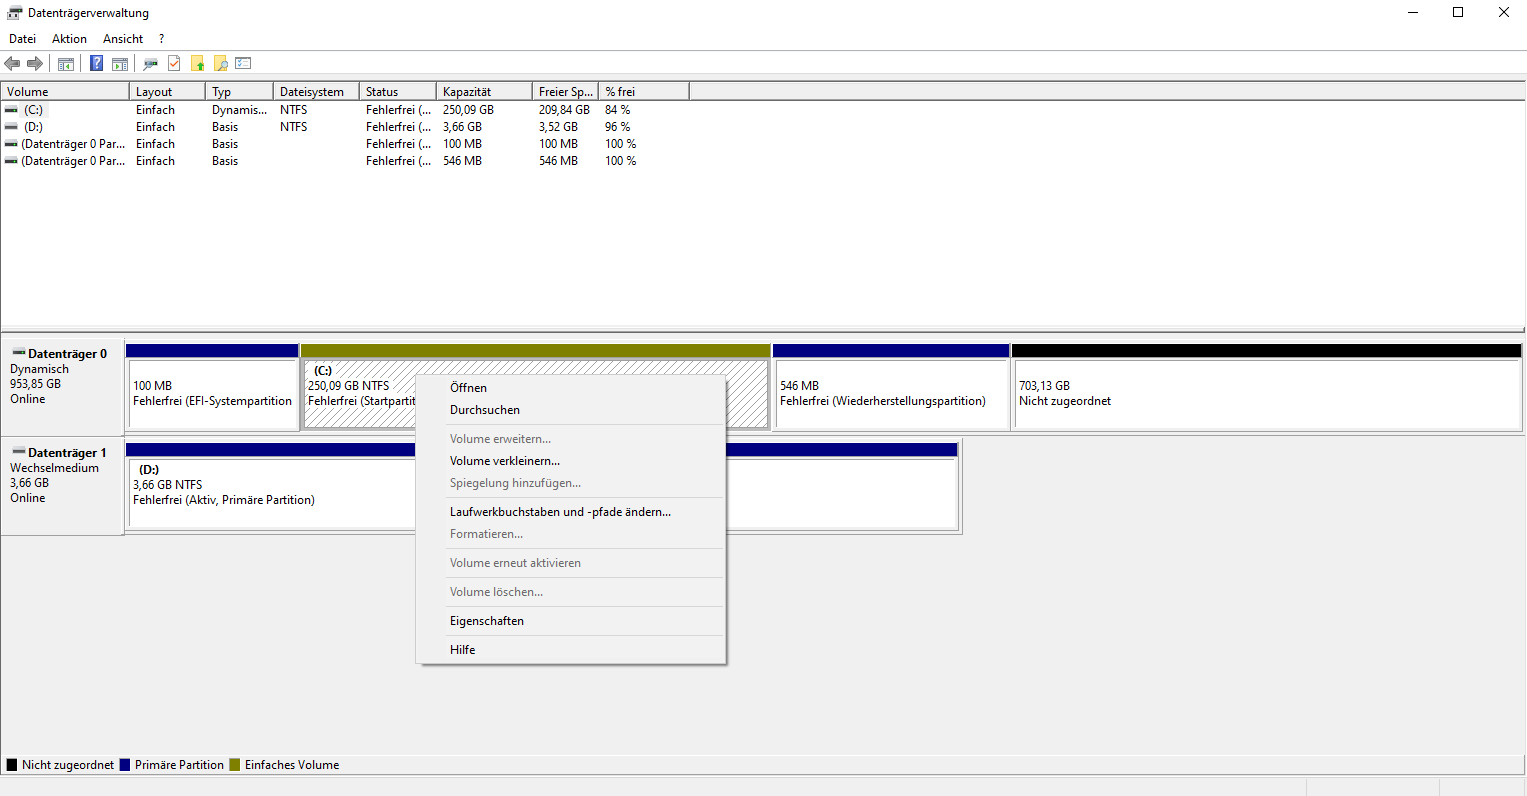The width and height of the screenshot is (1527, 796).
Task: Select the 703,13 GB Nicht zugeordnet block
Action: tap(1267, 388)
